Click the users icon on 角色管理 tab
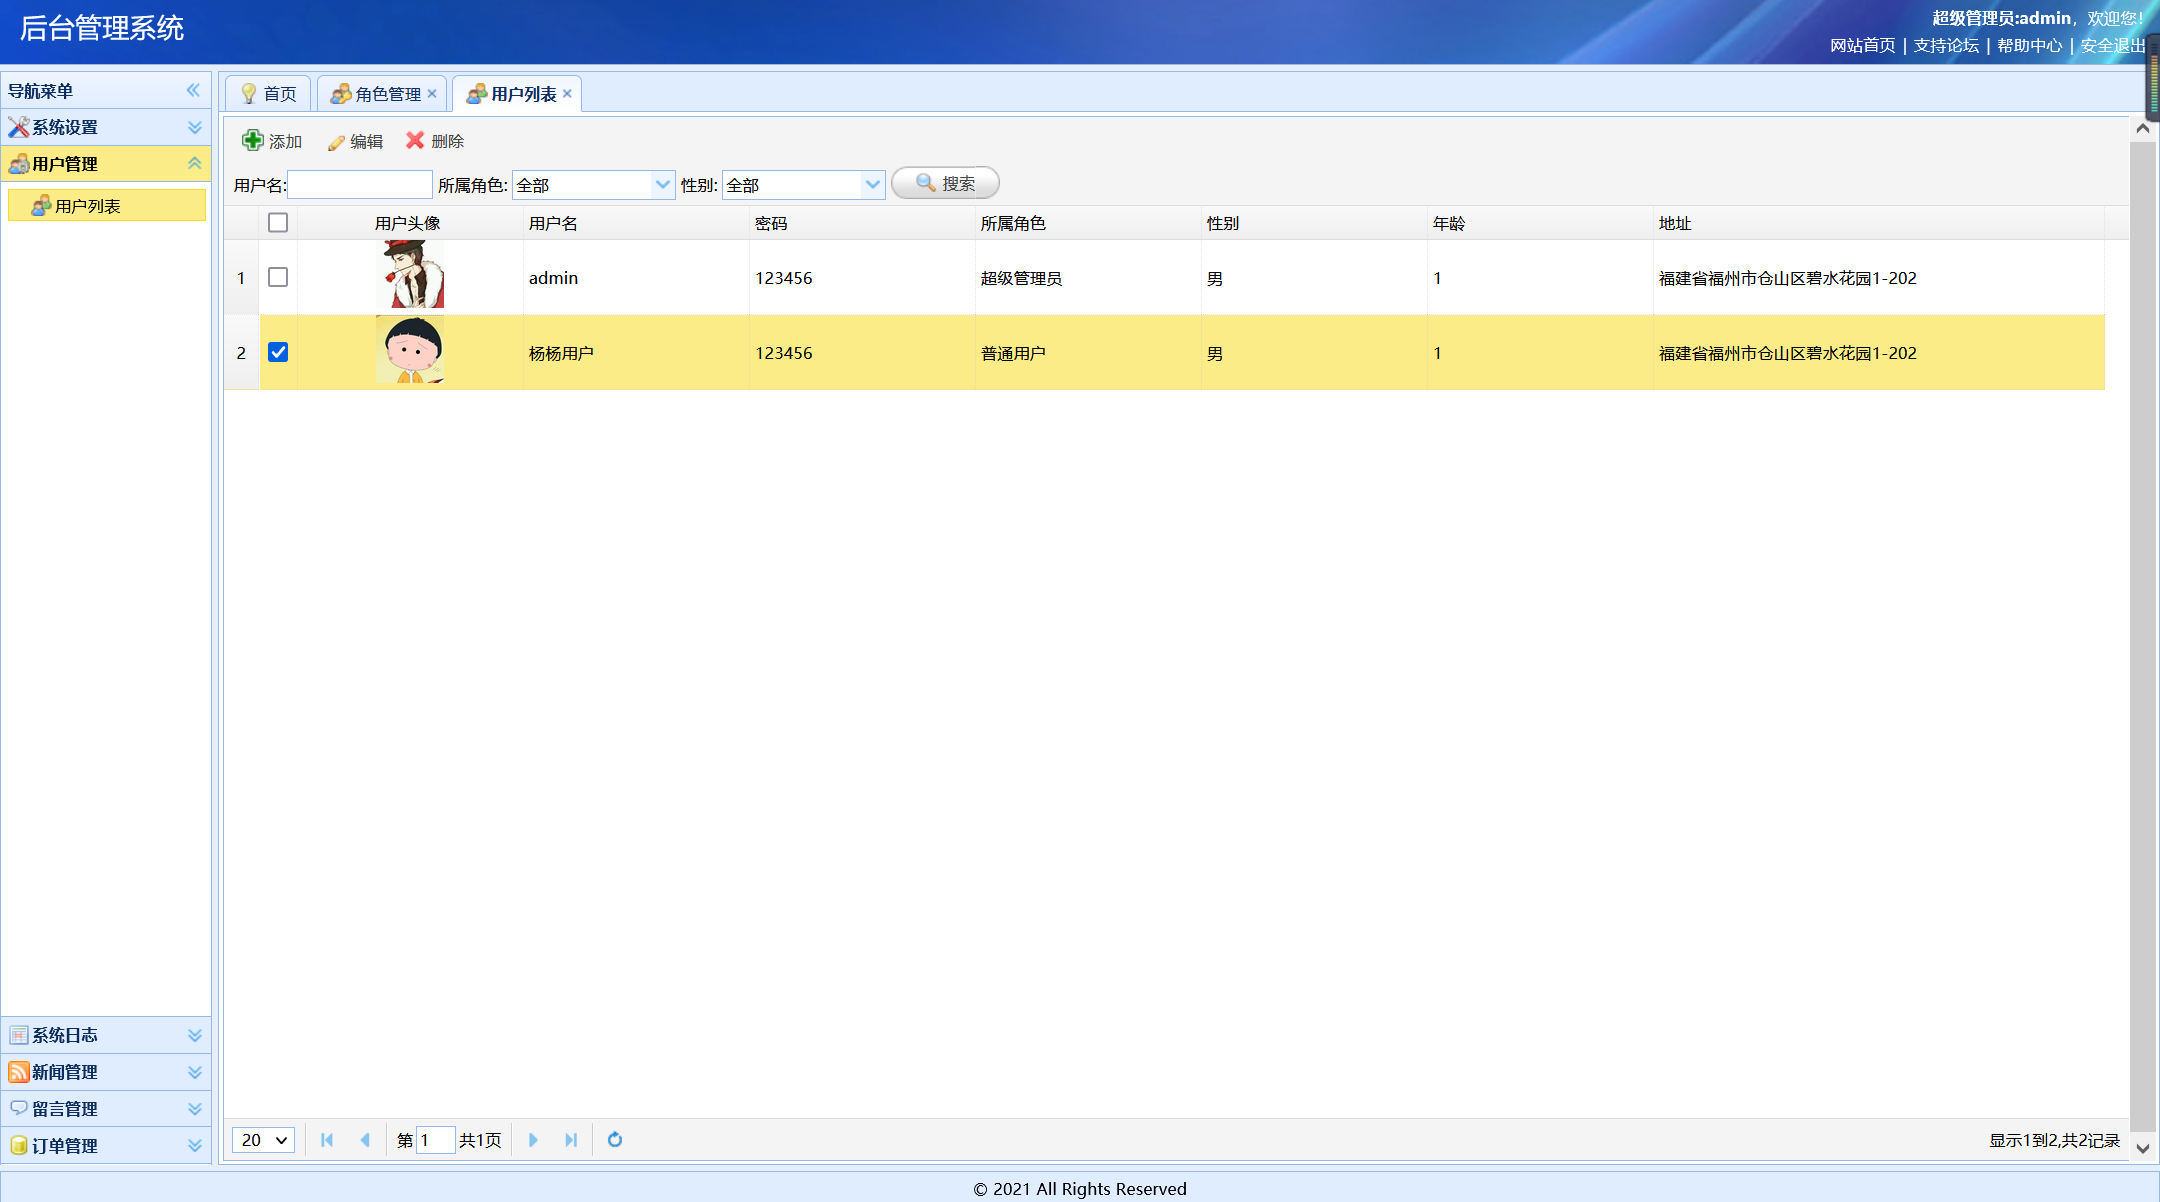The image size is (2160, 1202). pos(341,94)
